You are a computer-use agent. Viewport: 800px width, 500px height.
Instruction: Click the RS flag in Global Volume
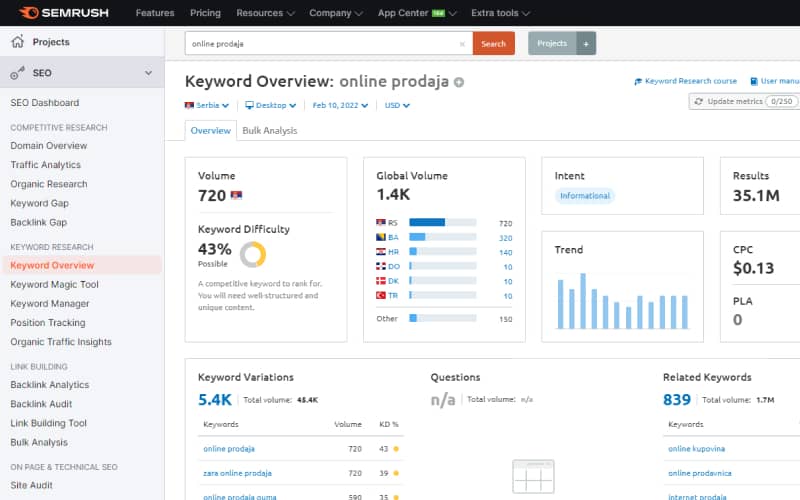381,222
